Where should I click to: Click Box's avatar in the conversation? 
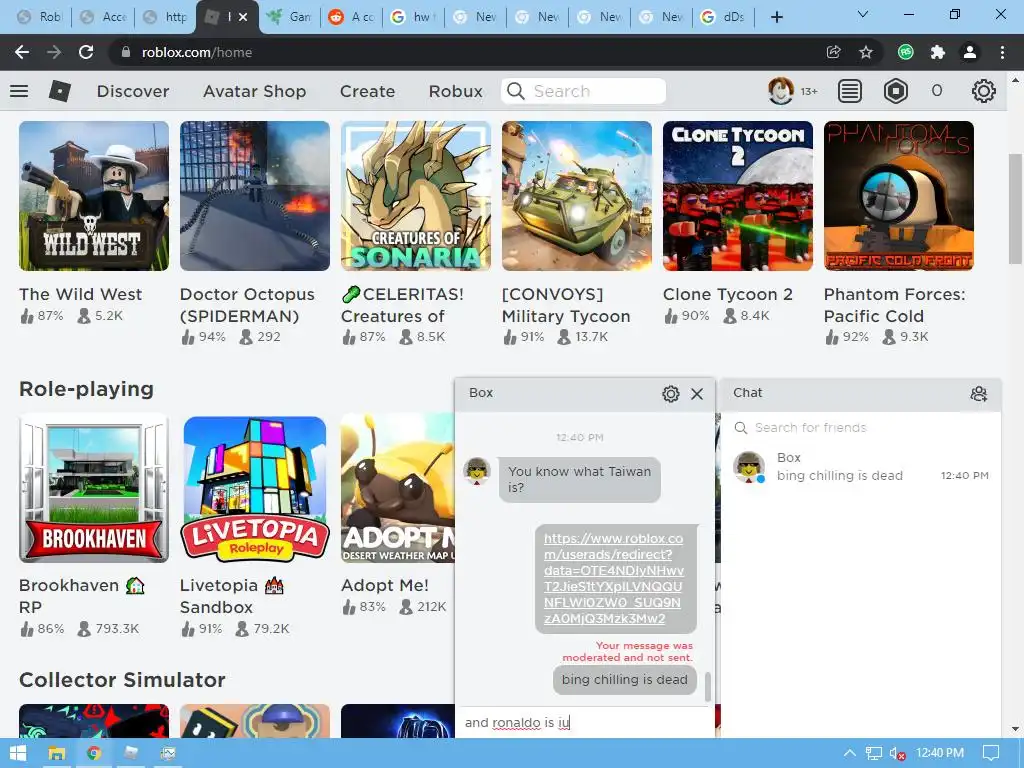[477, 471]
